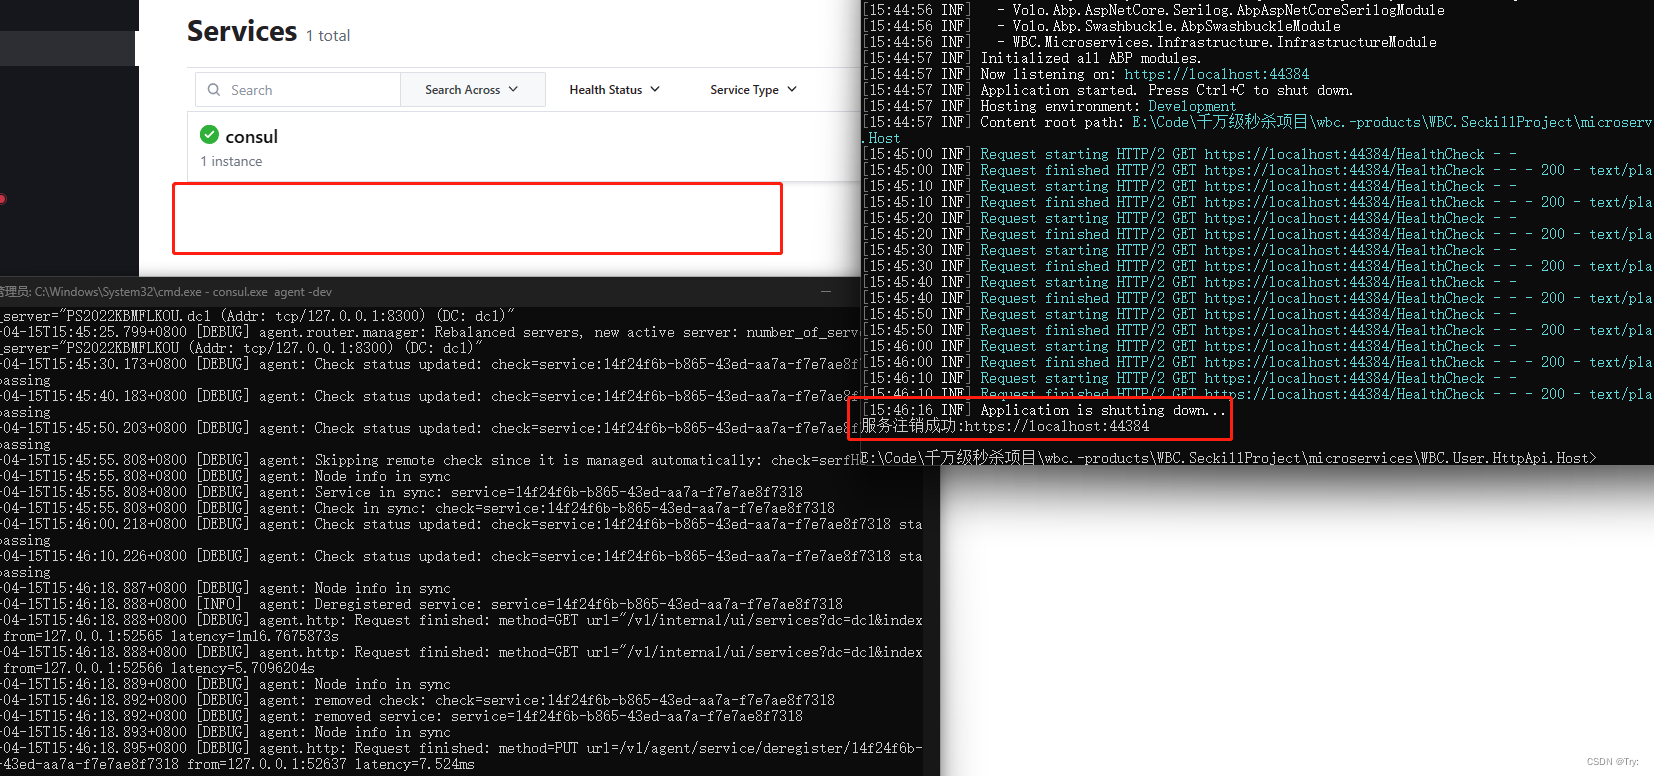
Task: Click the 'Volo.Abp.Swashbuckle.AbpSwashbuckleModule' line
Action: (1102, 26)
